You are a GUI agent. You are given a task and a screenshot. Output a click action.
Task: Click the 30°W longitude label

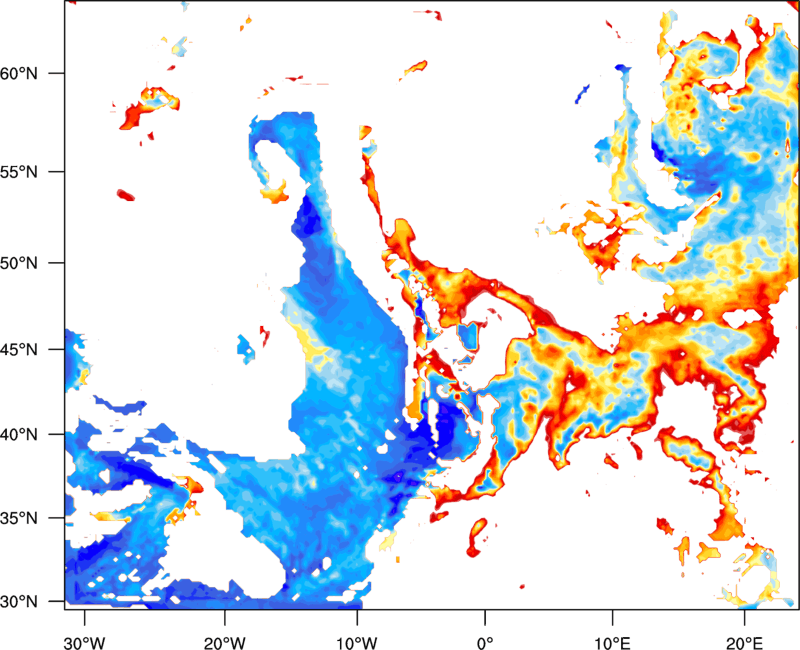84,643
